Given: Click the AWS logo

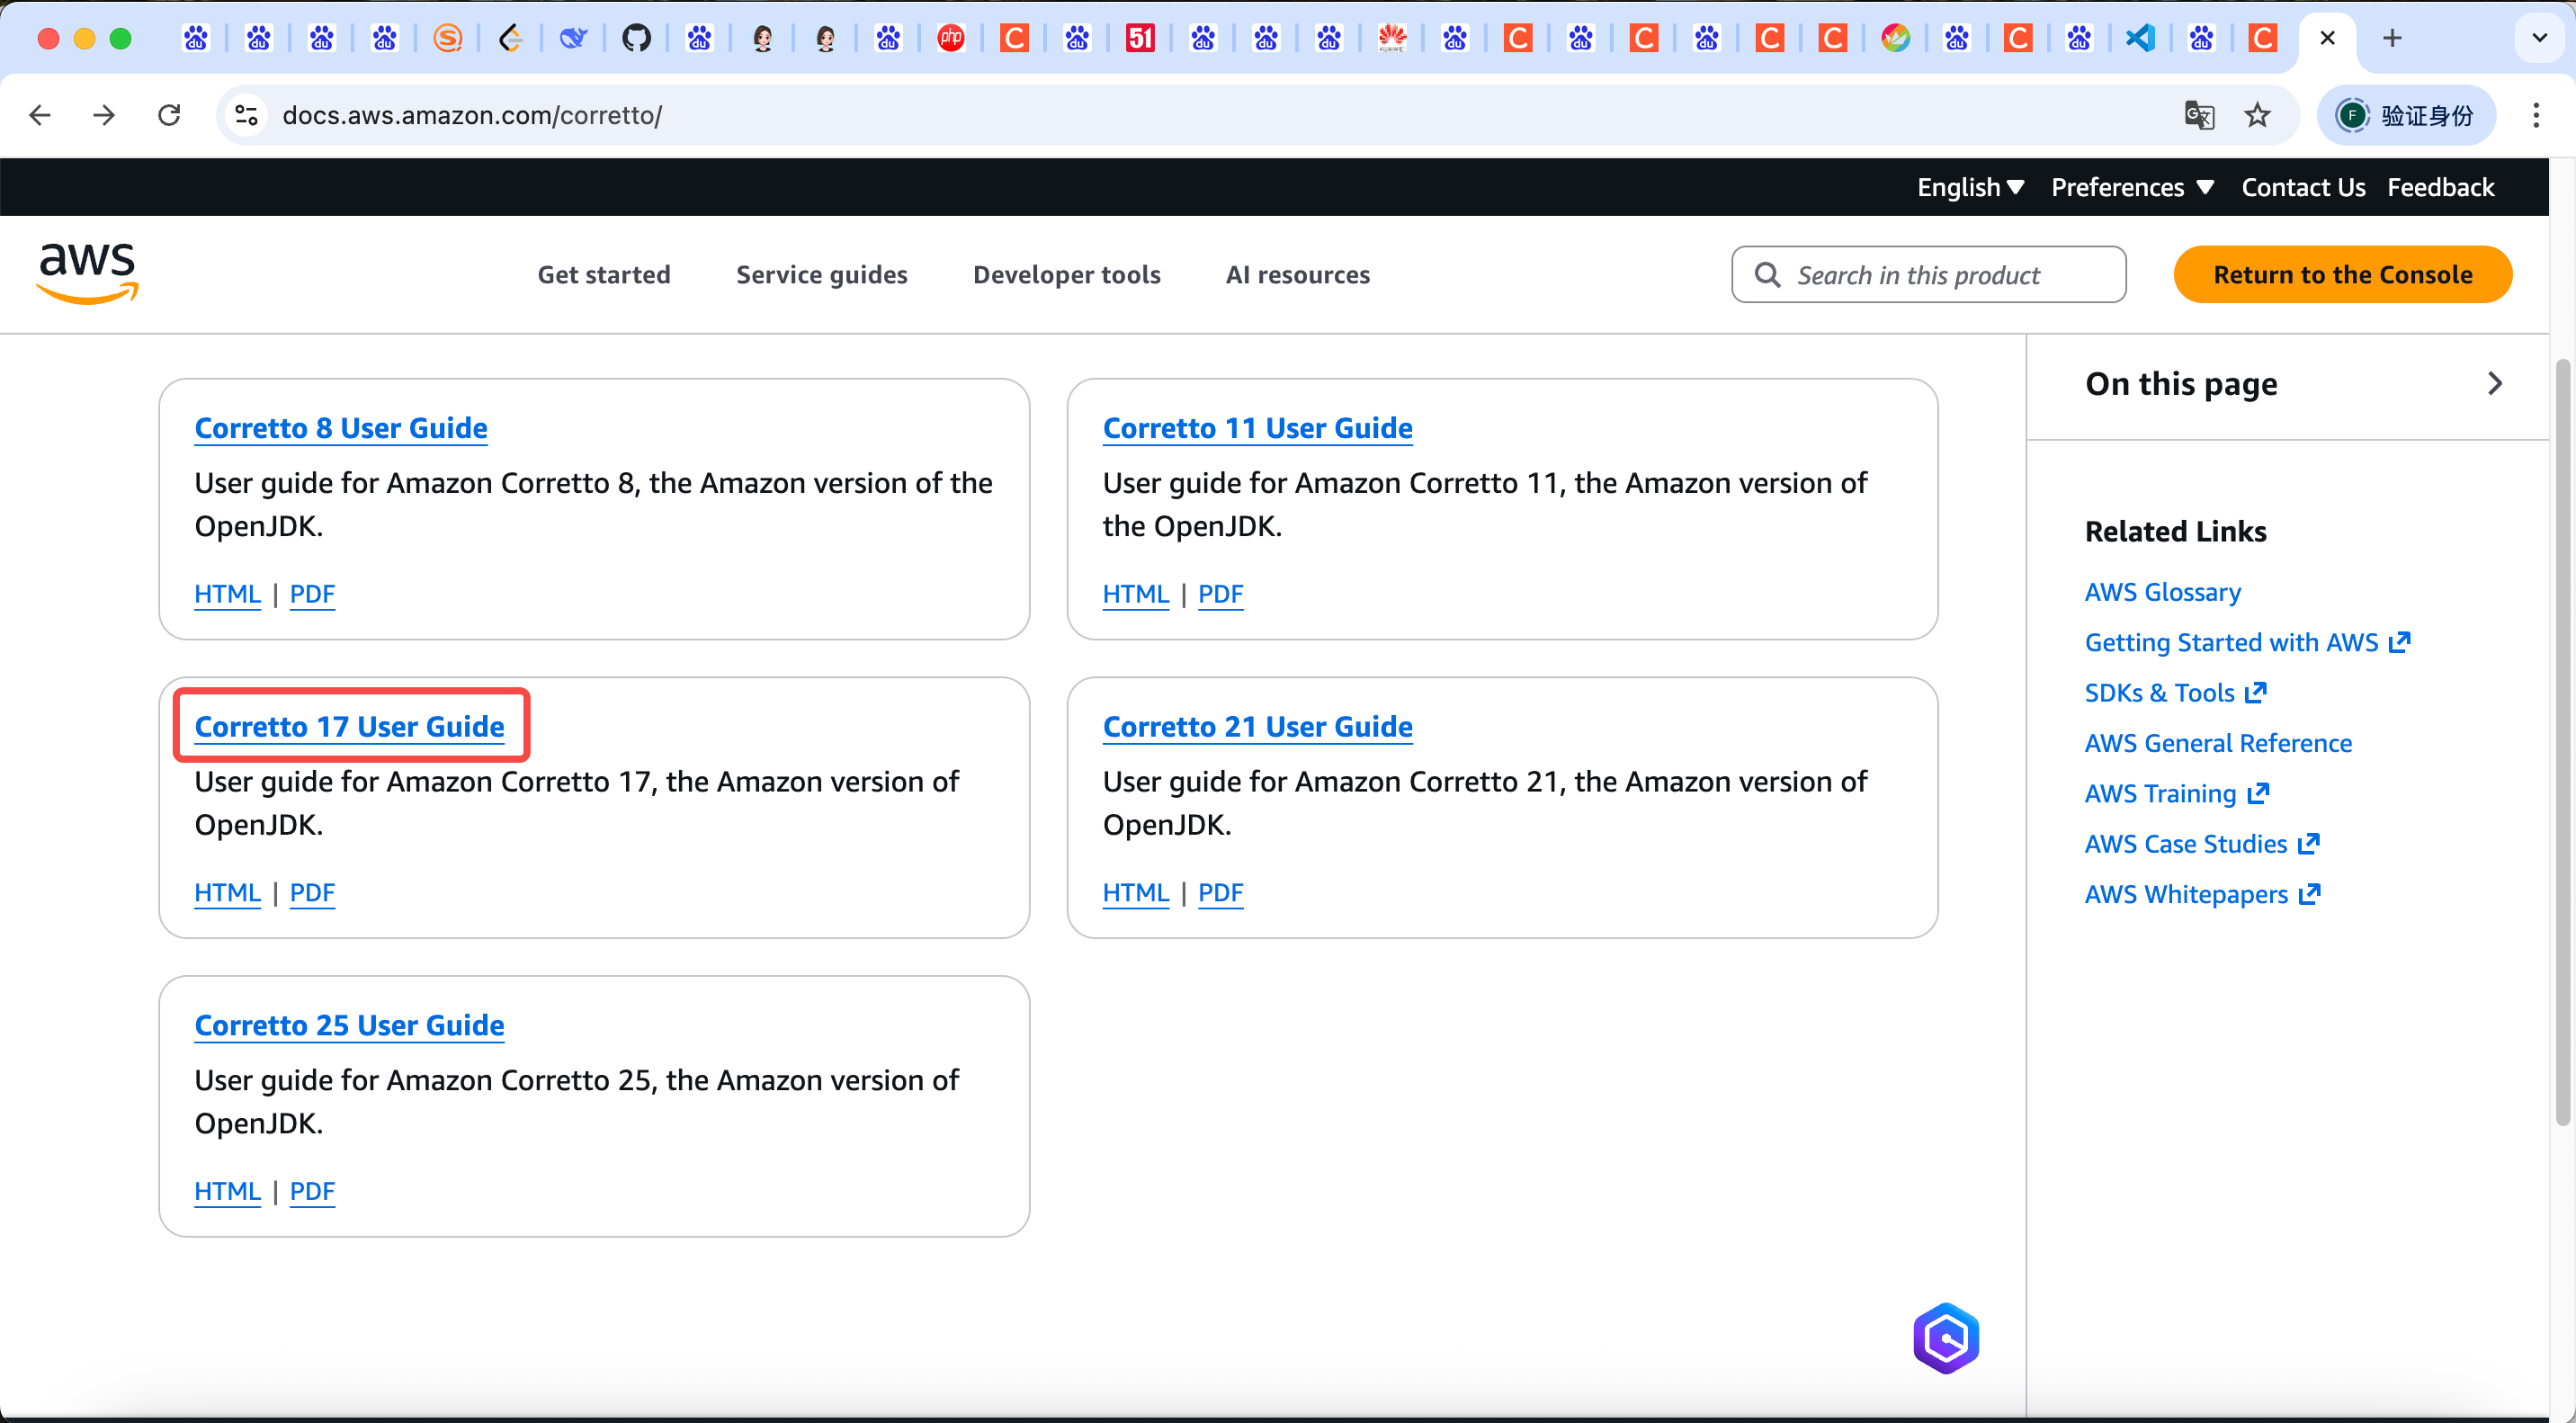Looking at the screenshot, I should [x=87, y=272].
